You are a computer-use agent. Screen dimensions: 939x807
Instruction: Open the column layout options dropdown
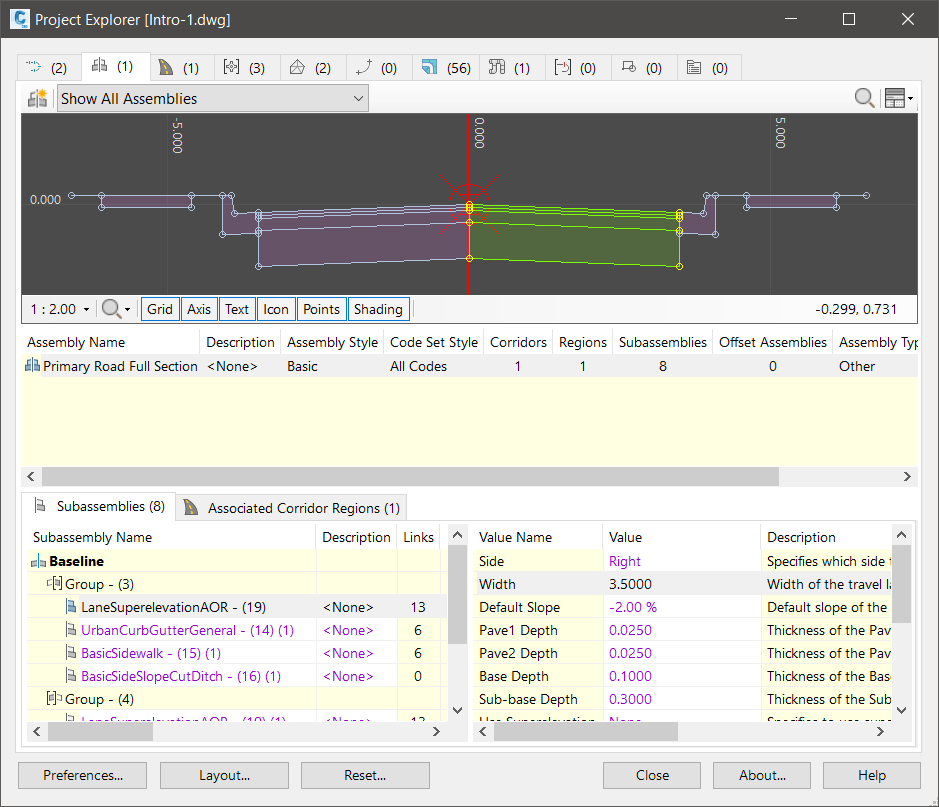click(x=899, y=98)
